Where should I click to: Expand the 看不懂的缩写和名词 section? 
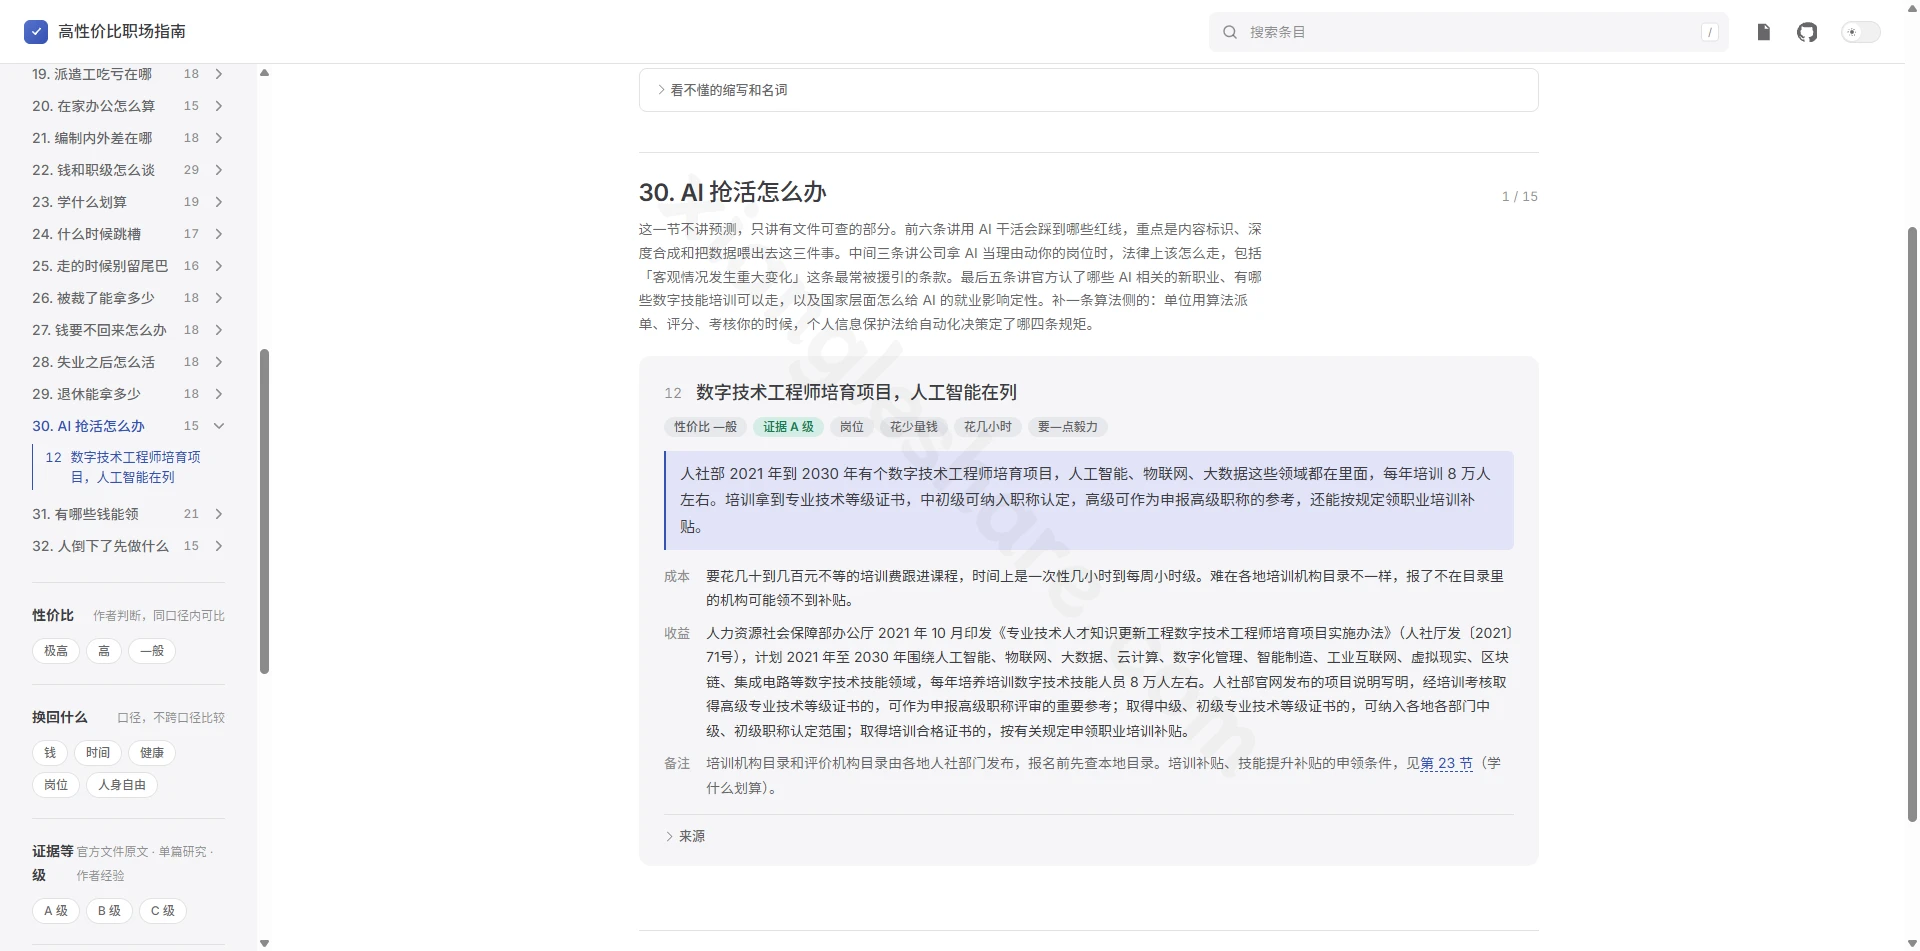click(1088, 90)
